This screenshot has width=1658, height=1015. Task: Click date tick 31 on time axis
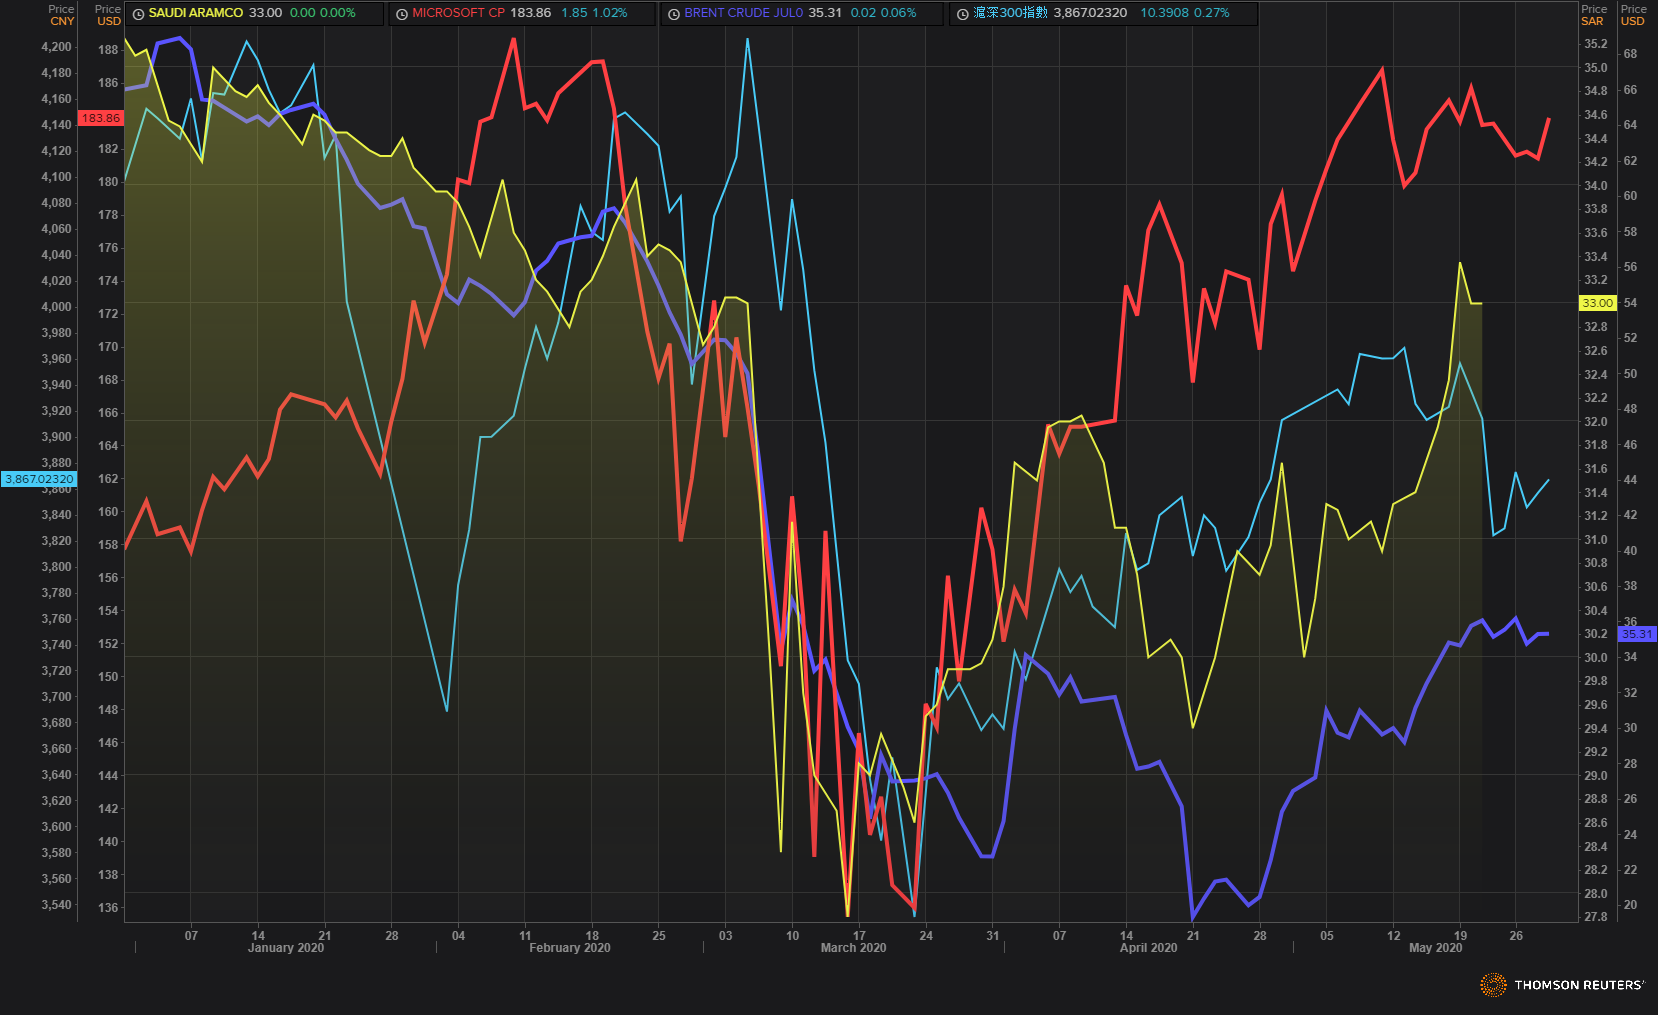coord(992,936)
